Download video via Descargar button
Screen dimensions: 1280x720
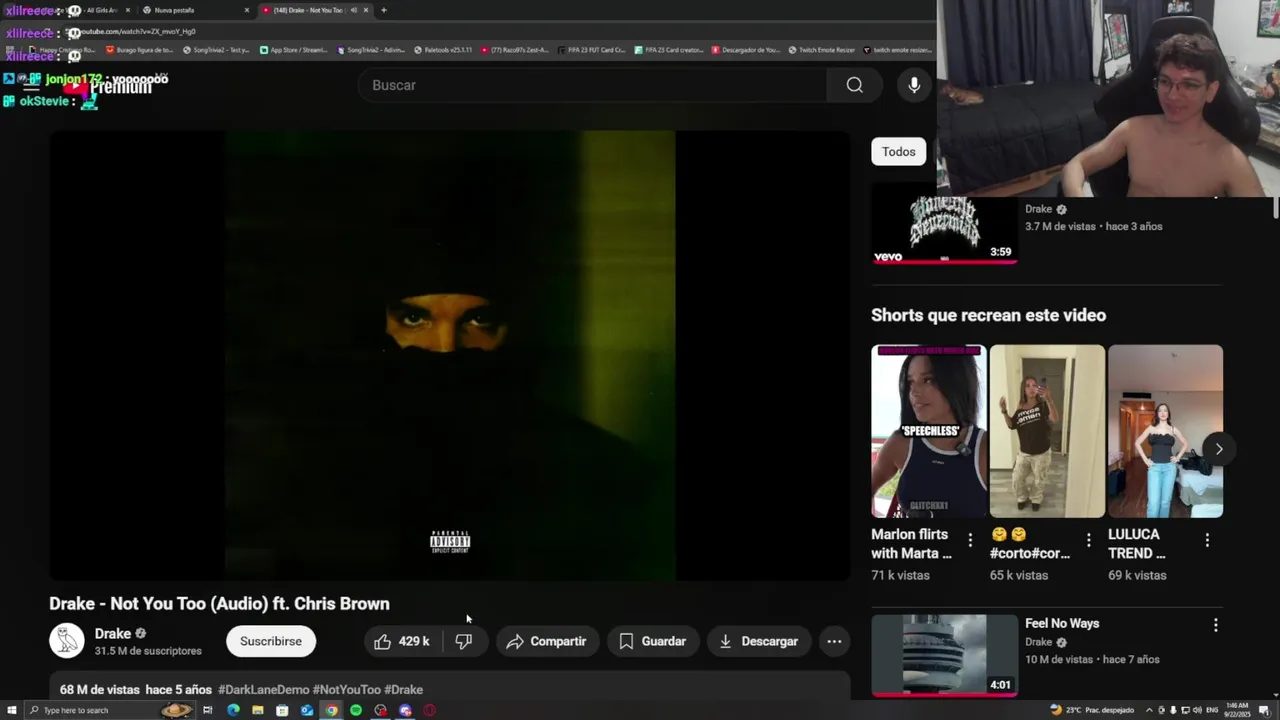tap(758, 641)
